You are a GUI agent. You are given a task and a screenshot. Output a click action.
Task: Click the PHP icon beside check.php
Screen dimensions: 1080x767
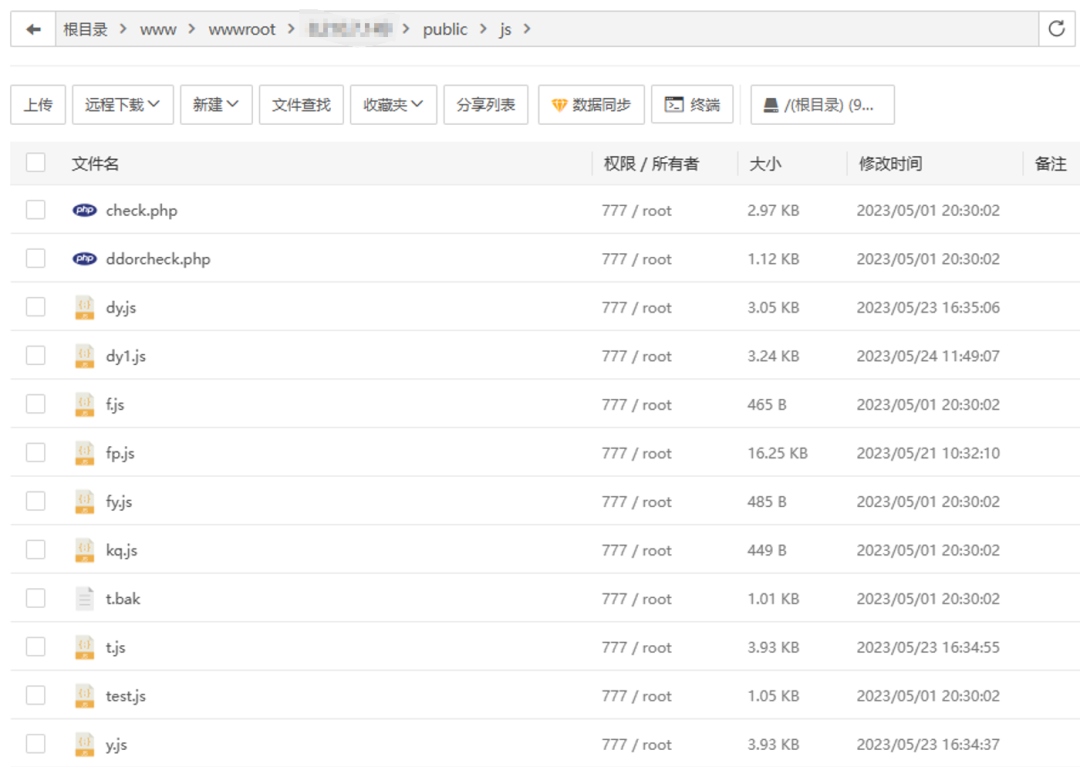pos(85,211)
